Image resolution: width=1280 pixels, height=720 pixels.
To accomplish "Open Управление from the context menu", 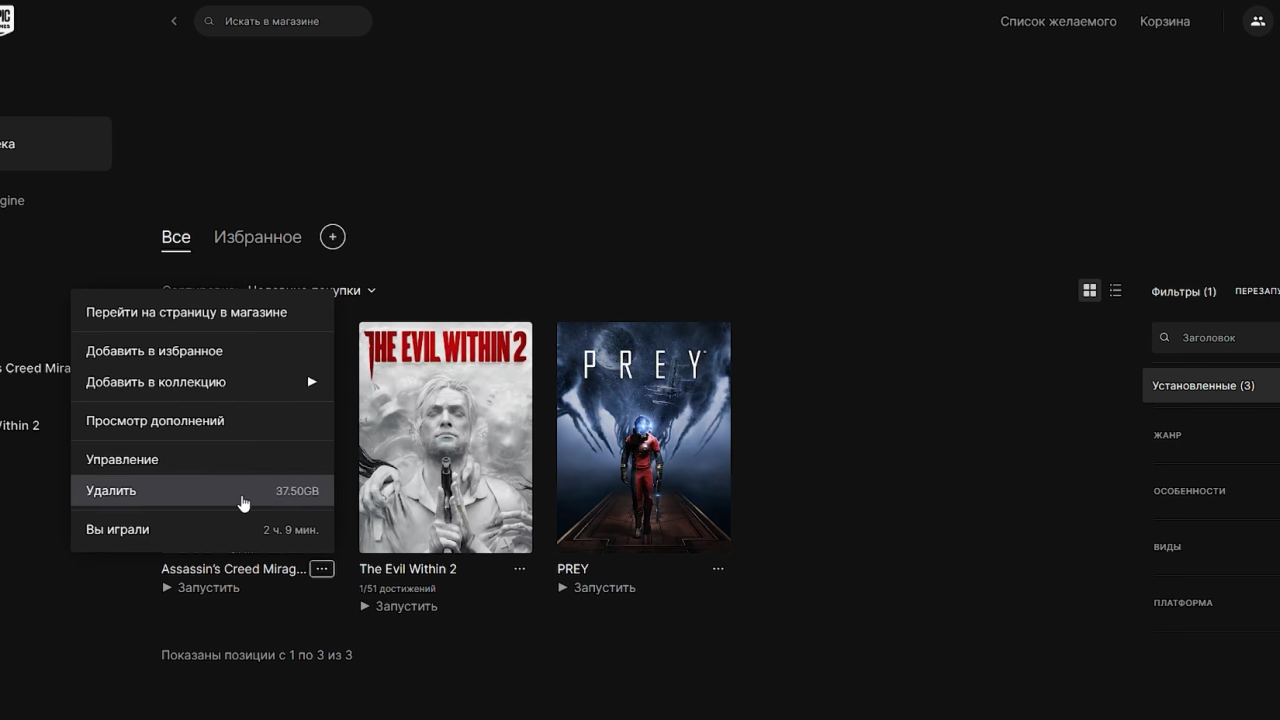I will (x=202, y=460).
